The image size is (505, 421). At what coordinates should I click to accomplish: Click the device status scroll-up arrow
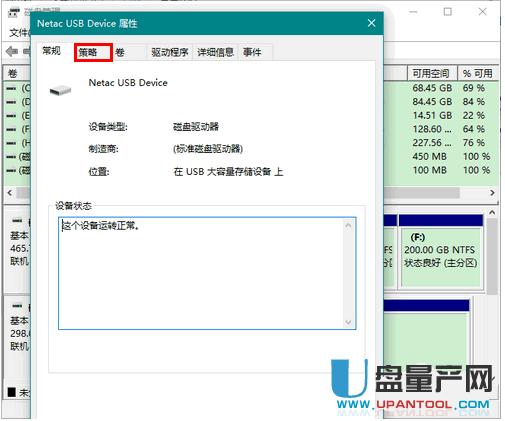pos(348,226)
